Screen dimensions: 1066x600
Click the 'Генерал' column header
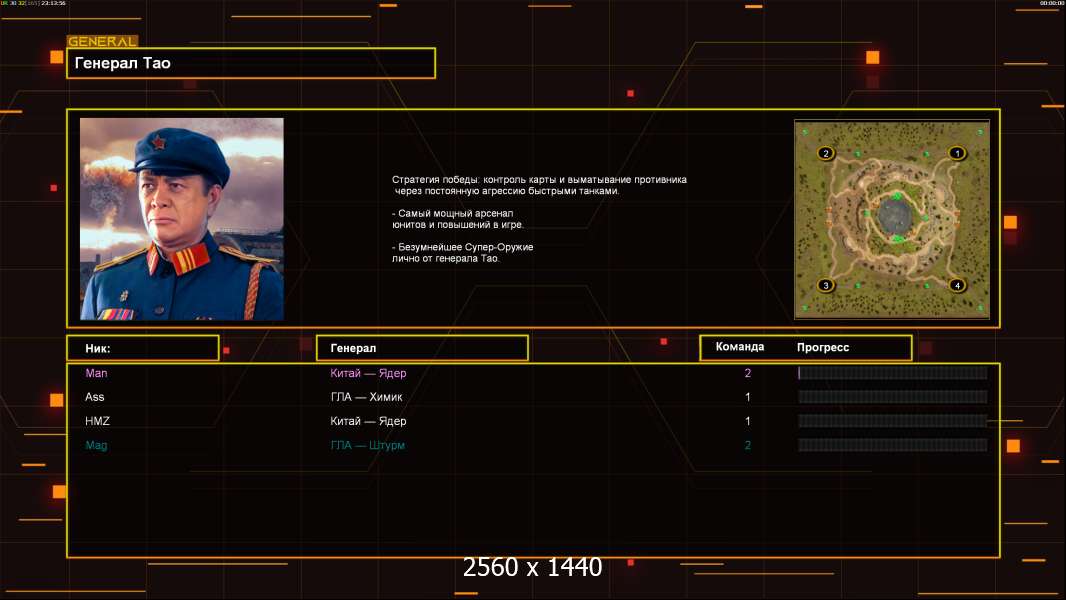422,348
